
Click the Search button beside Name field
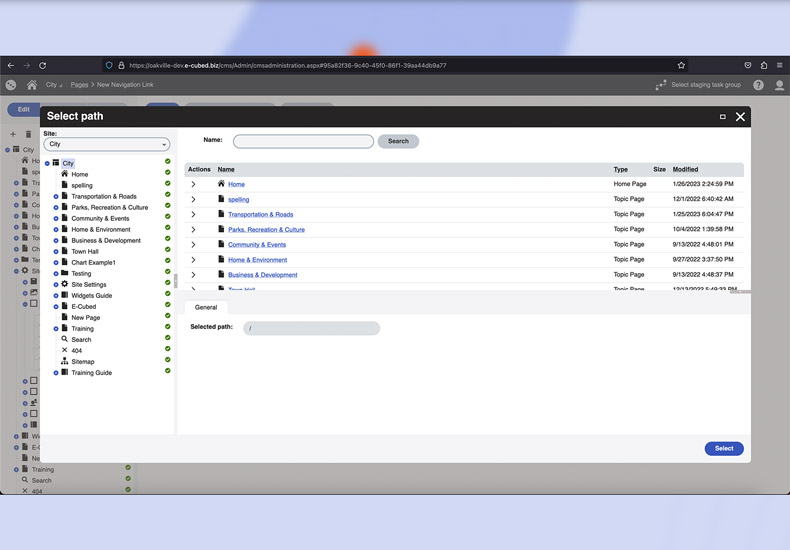point(398,141)
